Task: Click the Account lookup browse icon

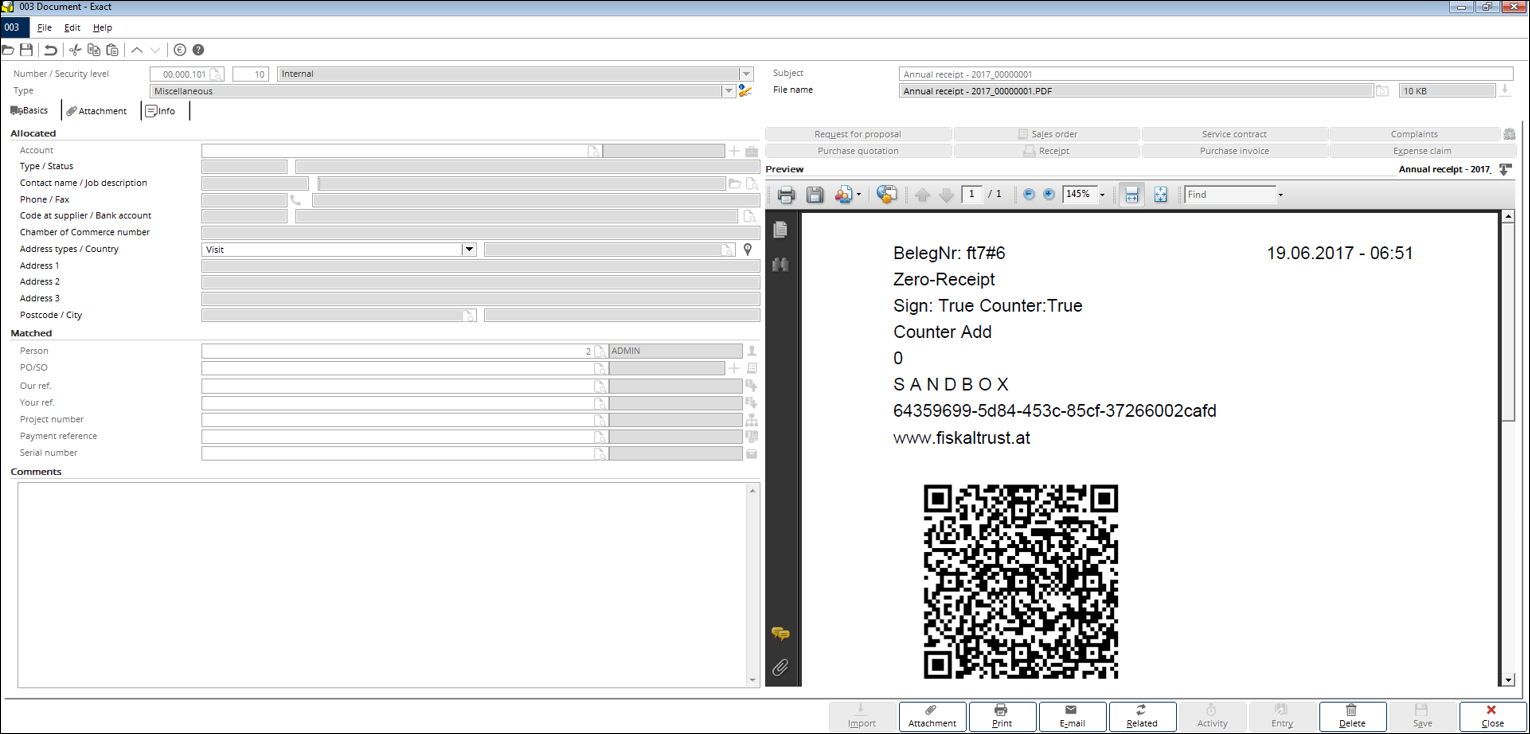Action: click(594, 151)
